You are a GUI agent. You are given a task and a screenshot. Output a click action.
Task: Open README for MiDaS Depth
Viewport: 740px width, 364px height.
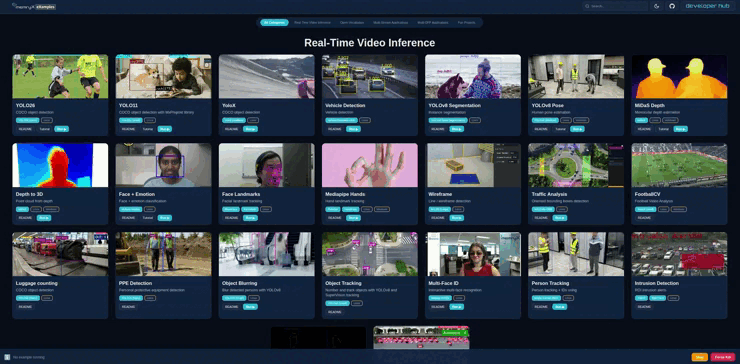(x=644, y=129)
